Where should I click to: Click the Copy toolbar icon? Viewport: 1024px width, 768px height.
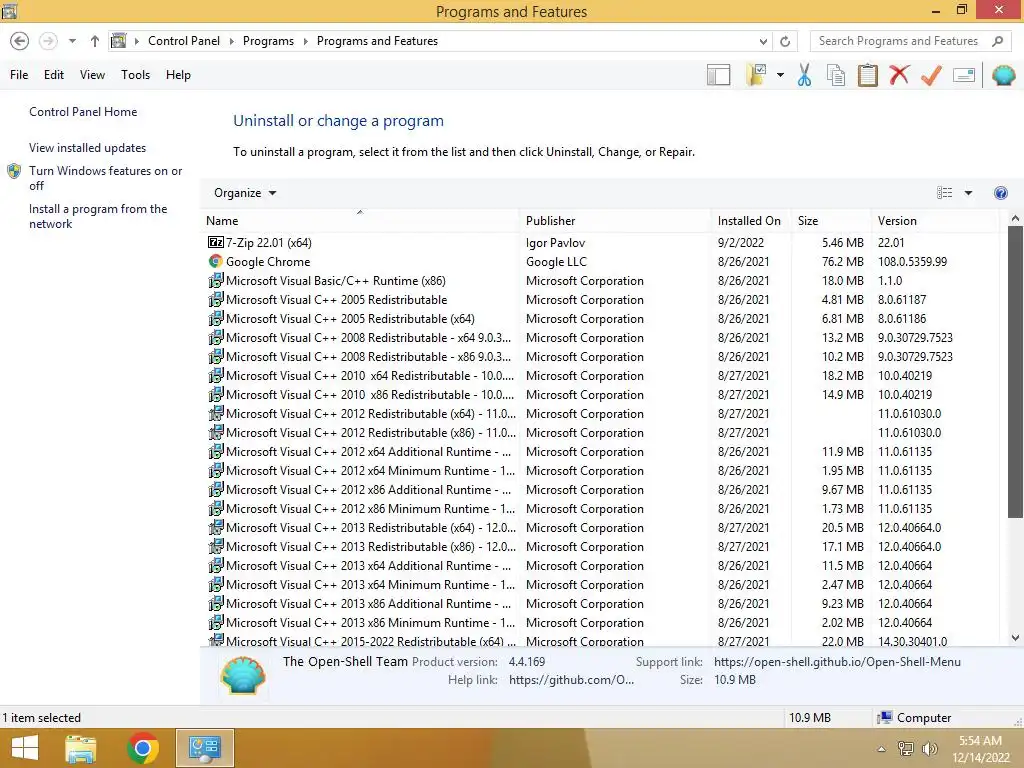pyautogui.click(x=836, y=75)
